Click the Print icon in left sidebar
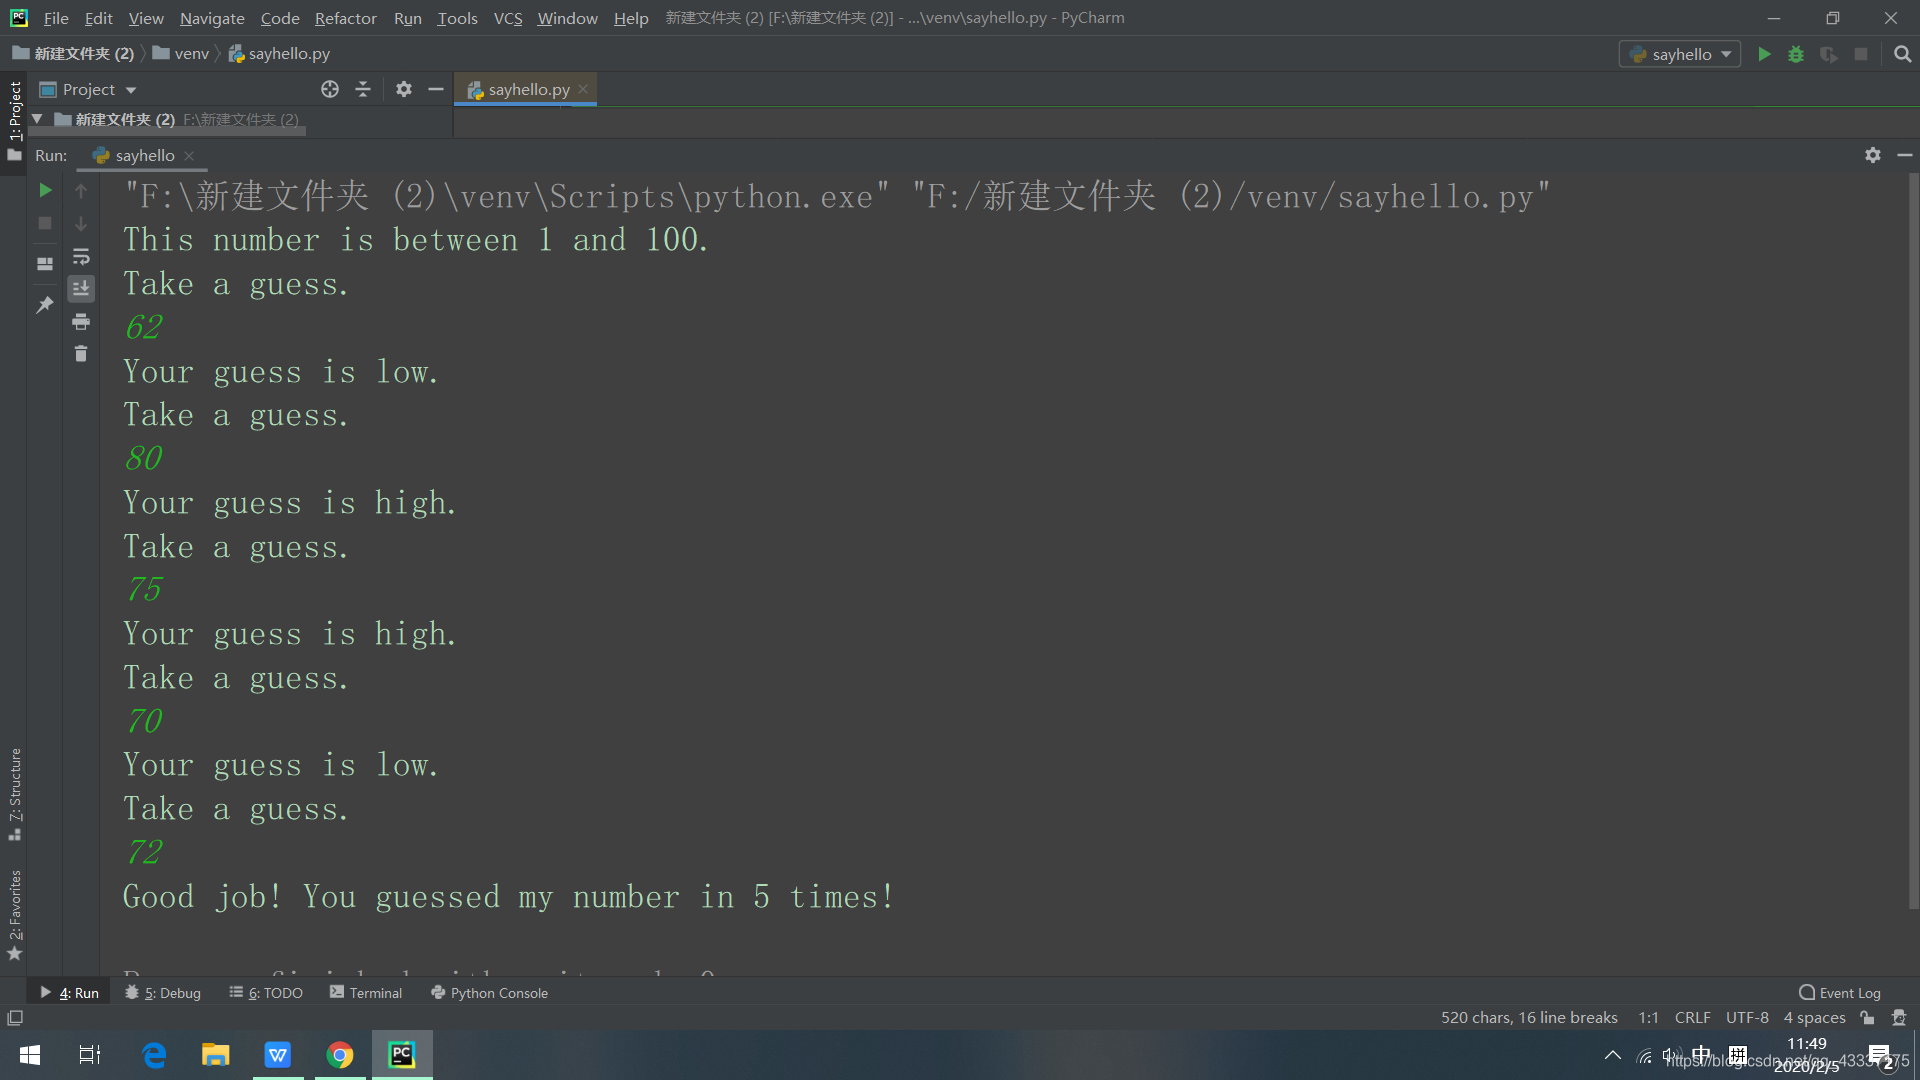This screenshot has height=1080, width=1920. point(82,322)
